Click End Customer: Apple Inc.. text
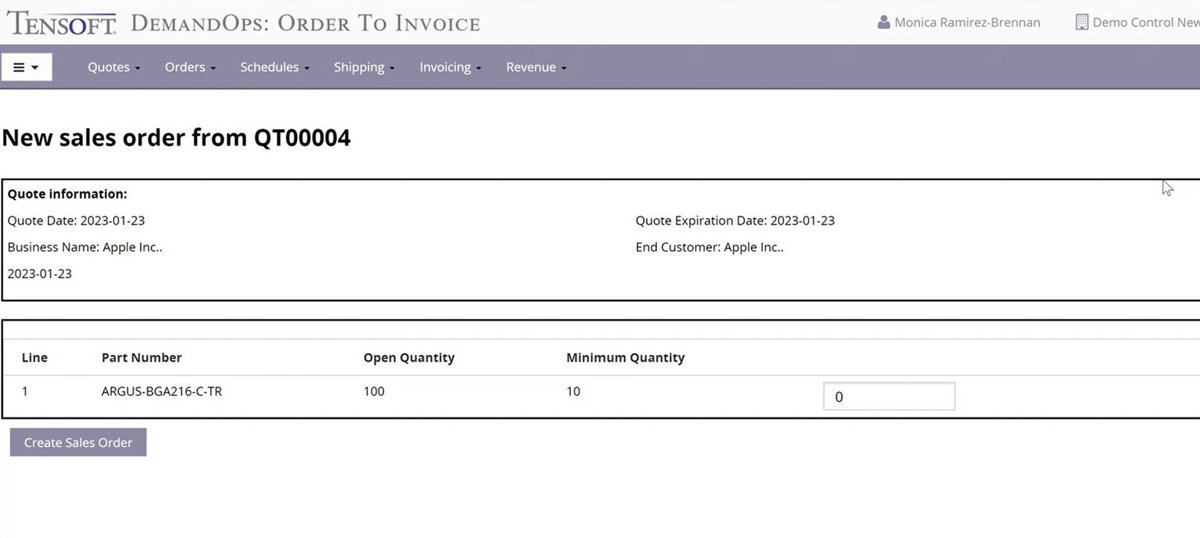Screen dimensions: 1200x538 (x=710, y=247)
